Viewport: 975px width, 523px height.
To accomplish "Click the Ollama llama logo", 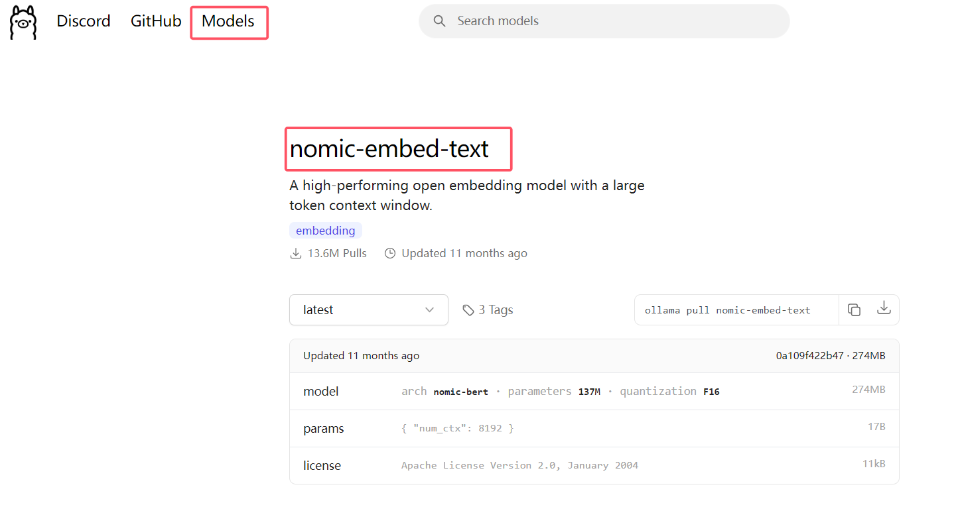I will coord(23,22).
